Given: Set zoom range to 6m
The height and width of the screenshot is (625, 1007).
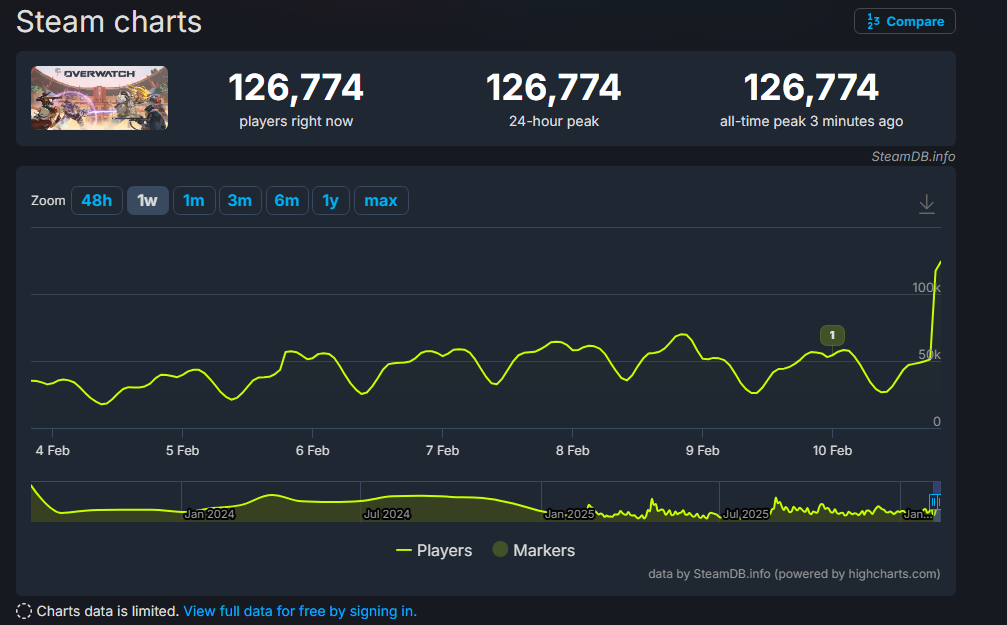Looking at the screenshot, I should pos(287,200).
